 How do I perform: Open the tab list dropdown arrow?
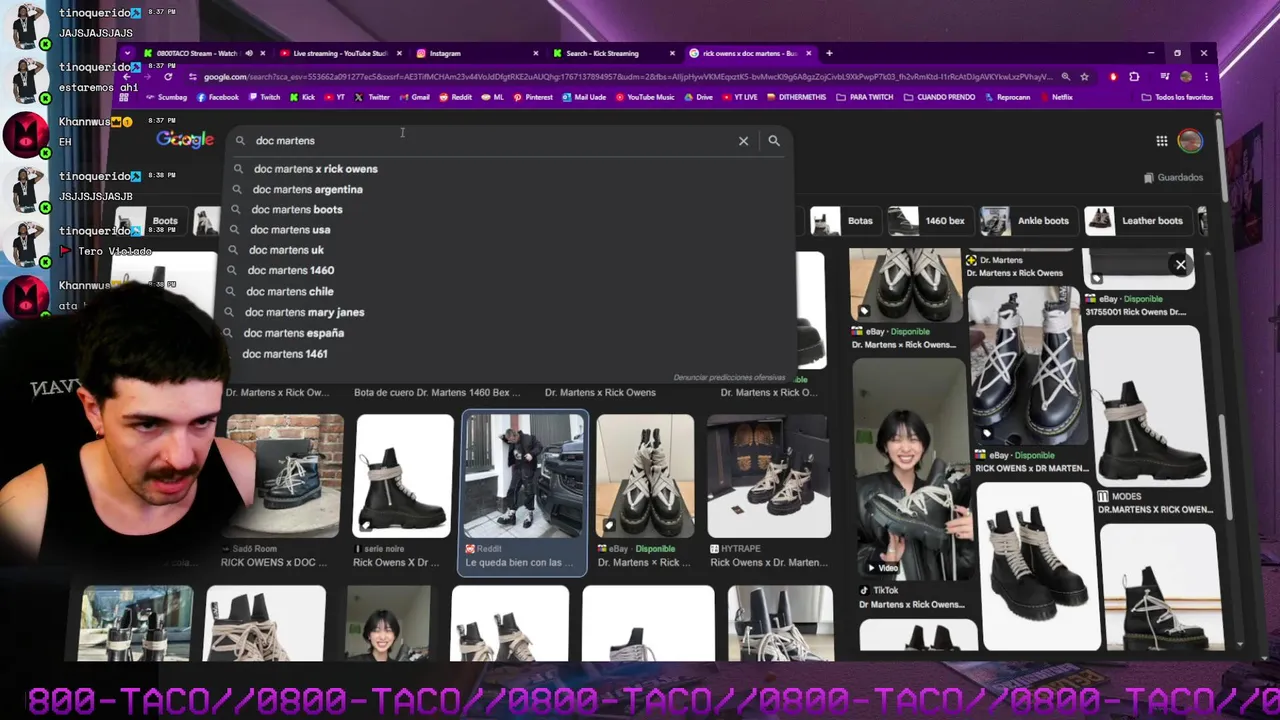(x=127, y=53)
